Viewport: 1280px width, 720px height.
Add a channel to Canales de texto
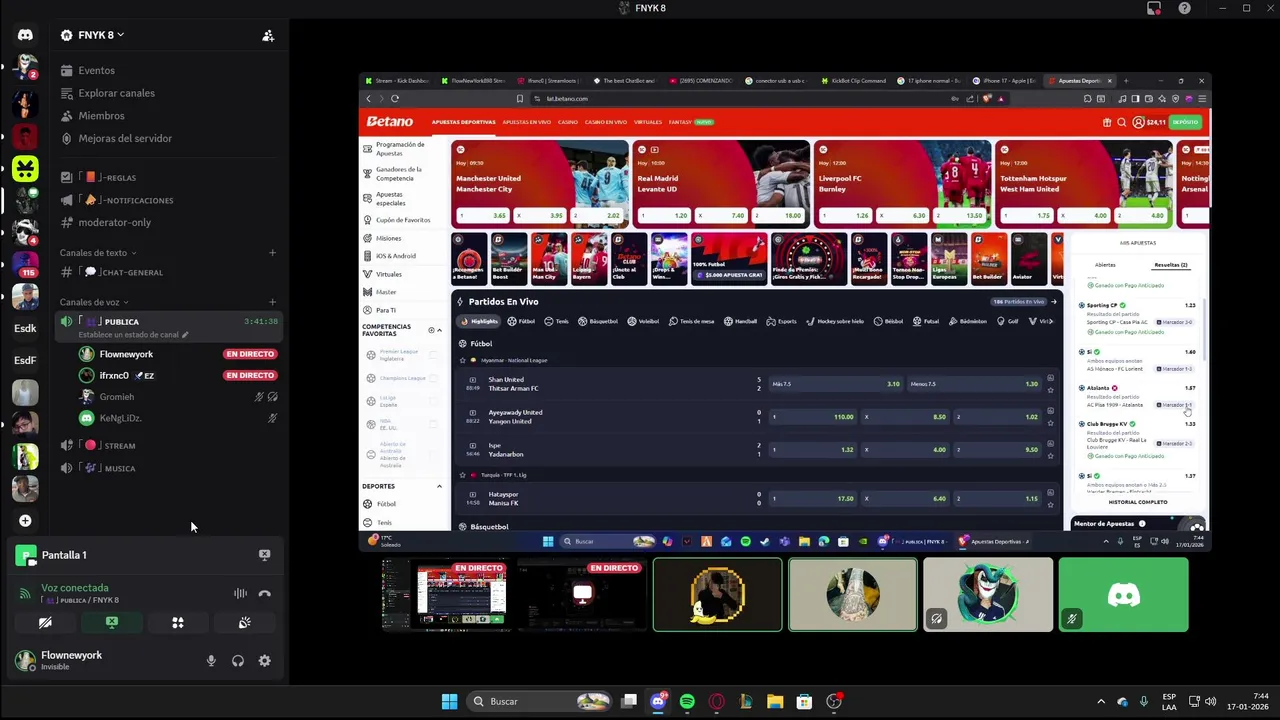(272, 253)
